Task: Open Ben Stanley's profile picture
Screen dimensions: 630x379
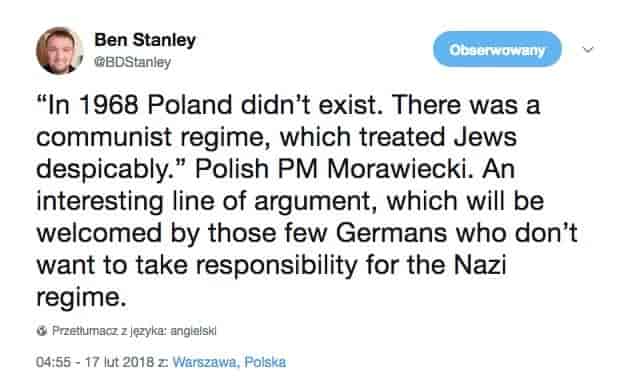Action: tap(59, 51)
